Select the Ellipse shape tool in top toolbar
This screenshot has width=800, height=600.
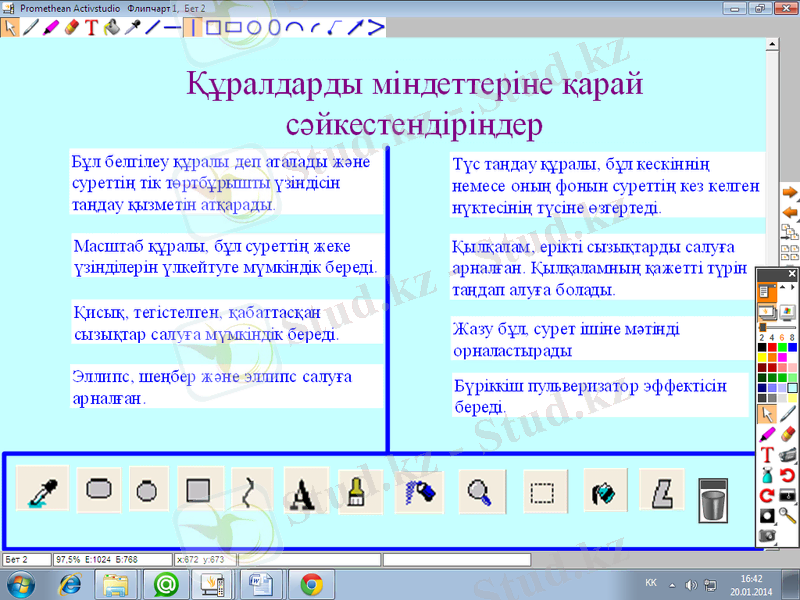pos(254,28)
